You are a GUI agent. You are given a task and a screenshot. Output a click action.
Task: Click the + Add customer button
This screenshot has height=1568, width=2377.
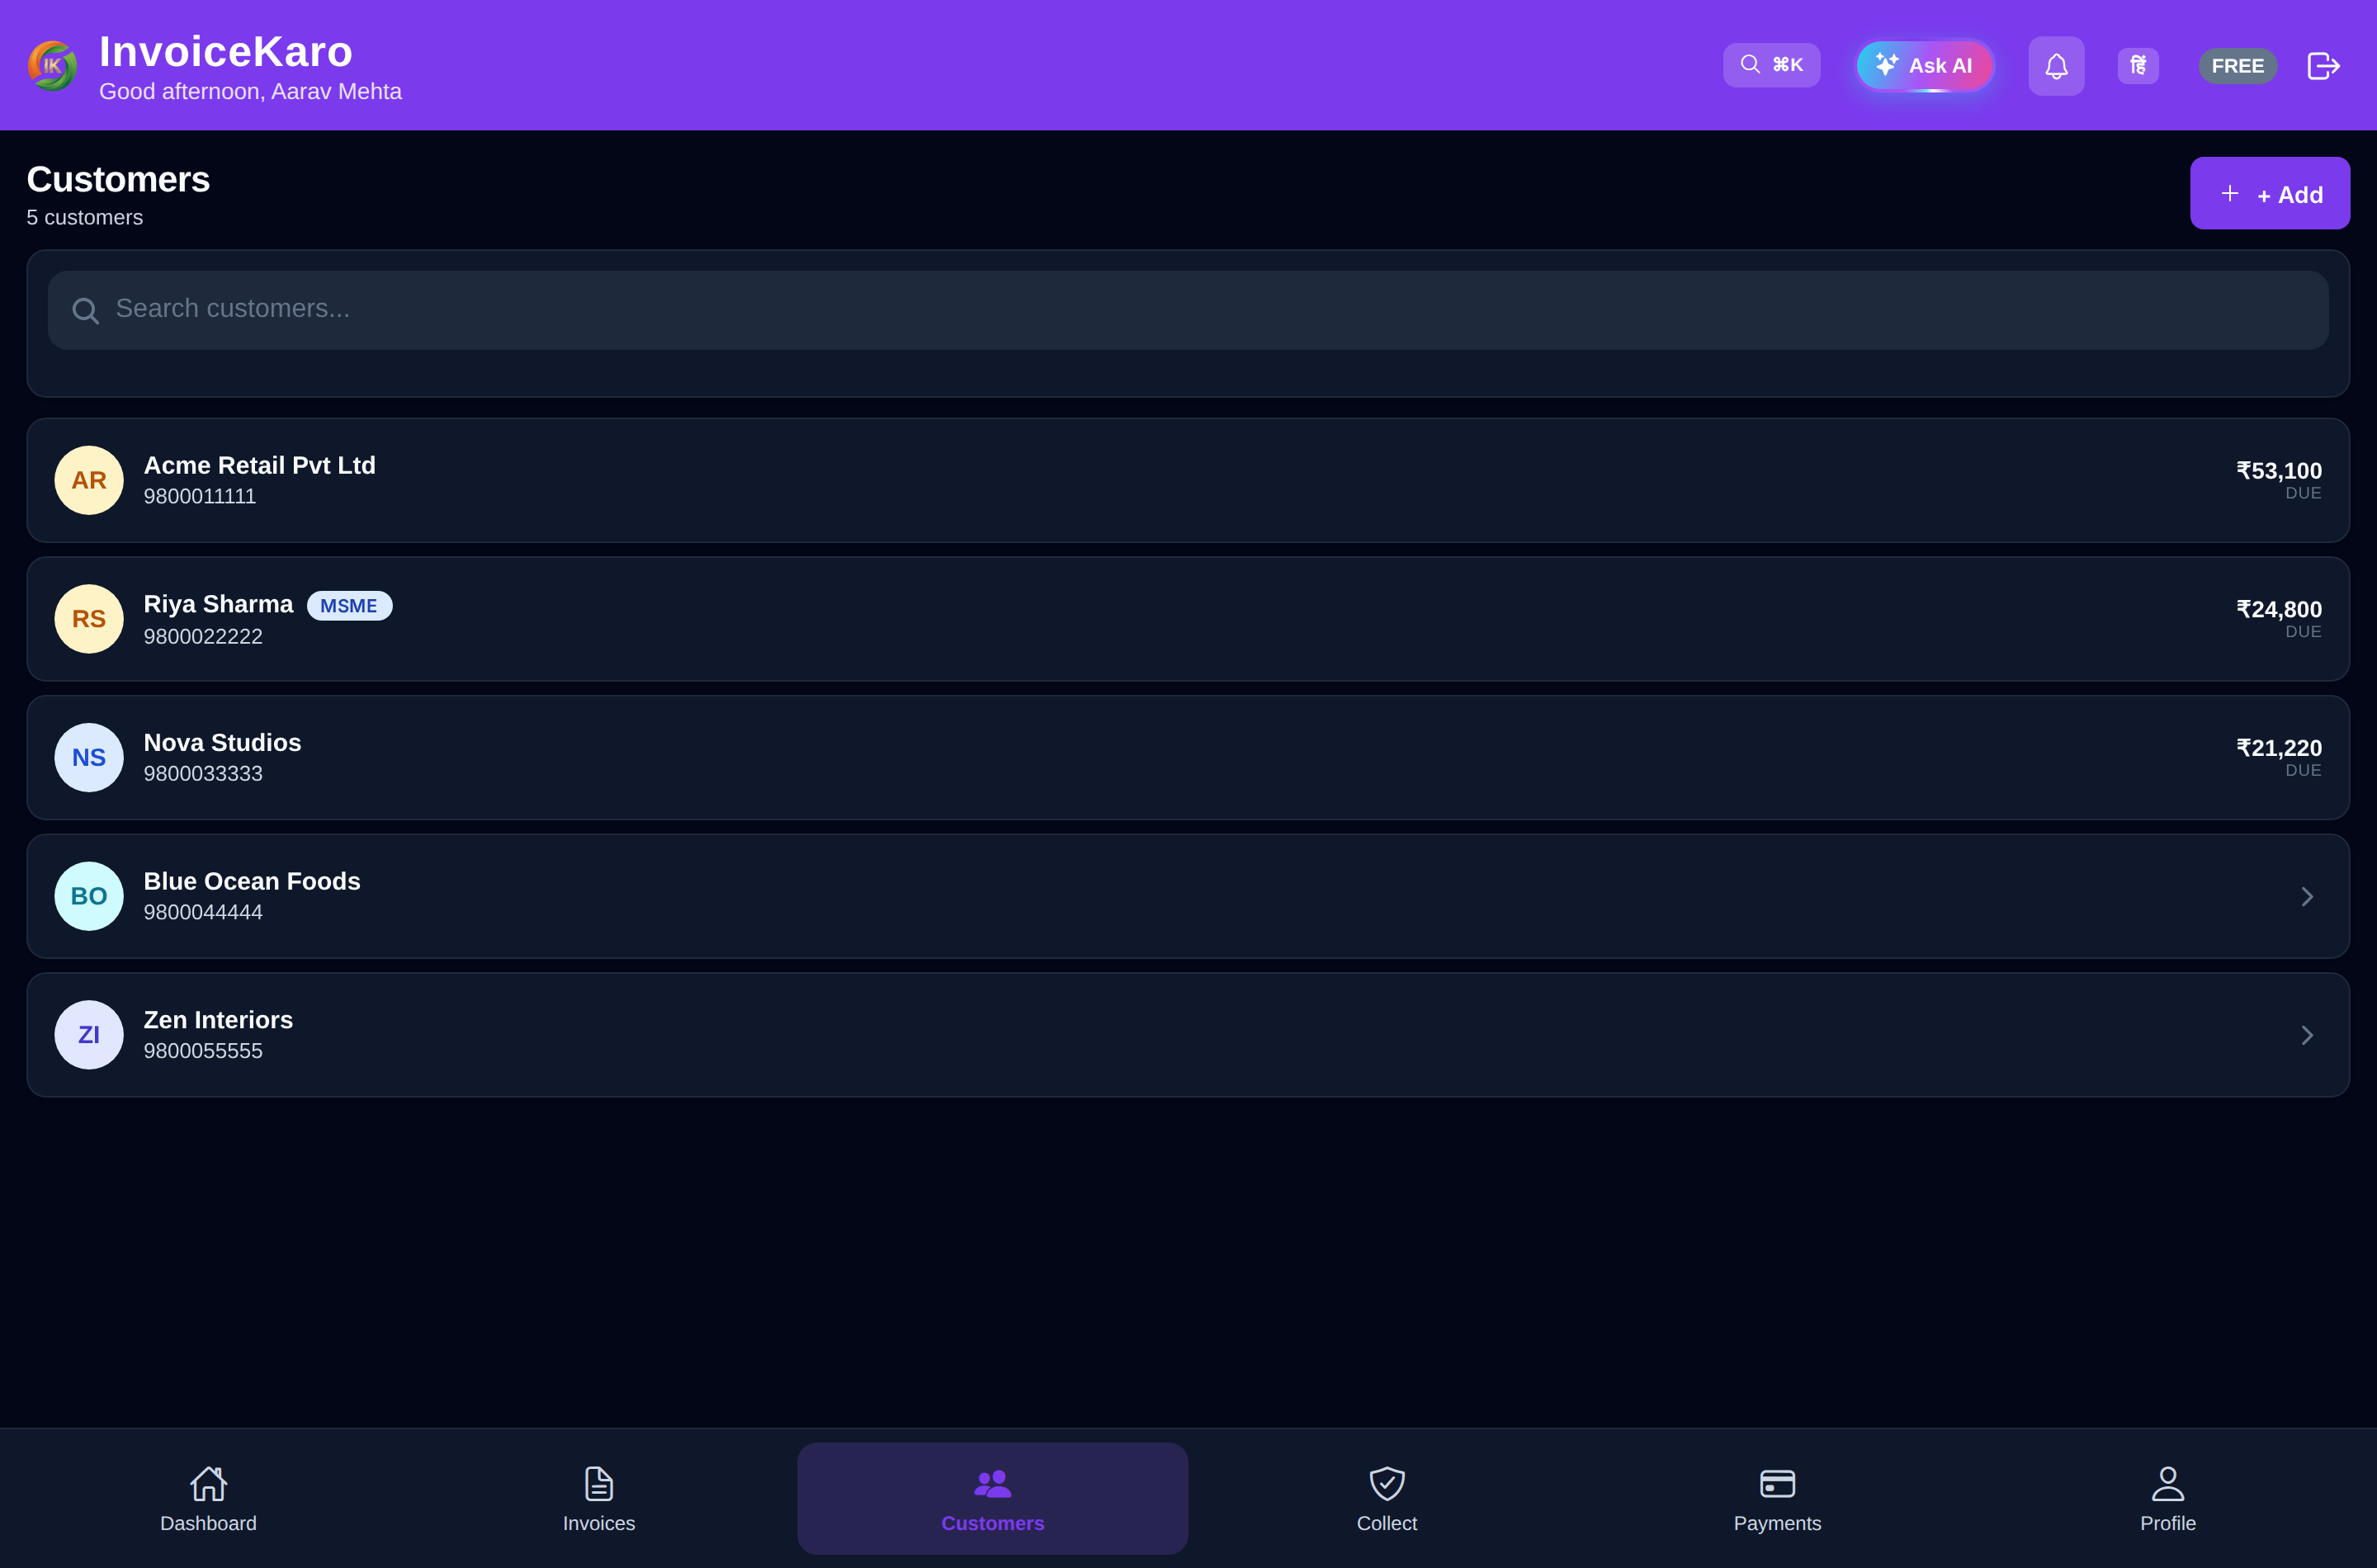(x=2270, y=193)
